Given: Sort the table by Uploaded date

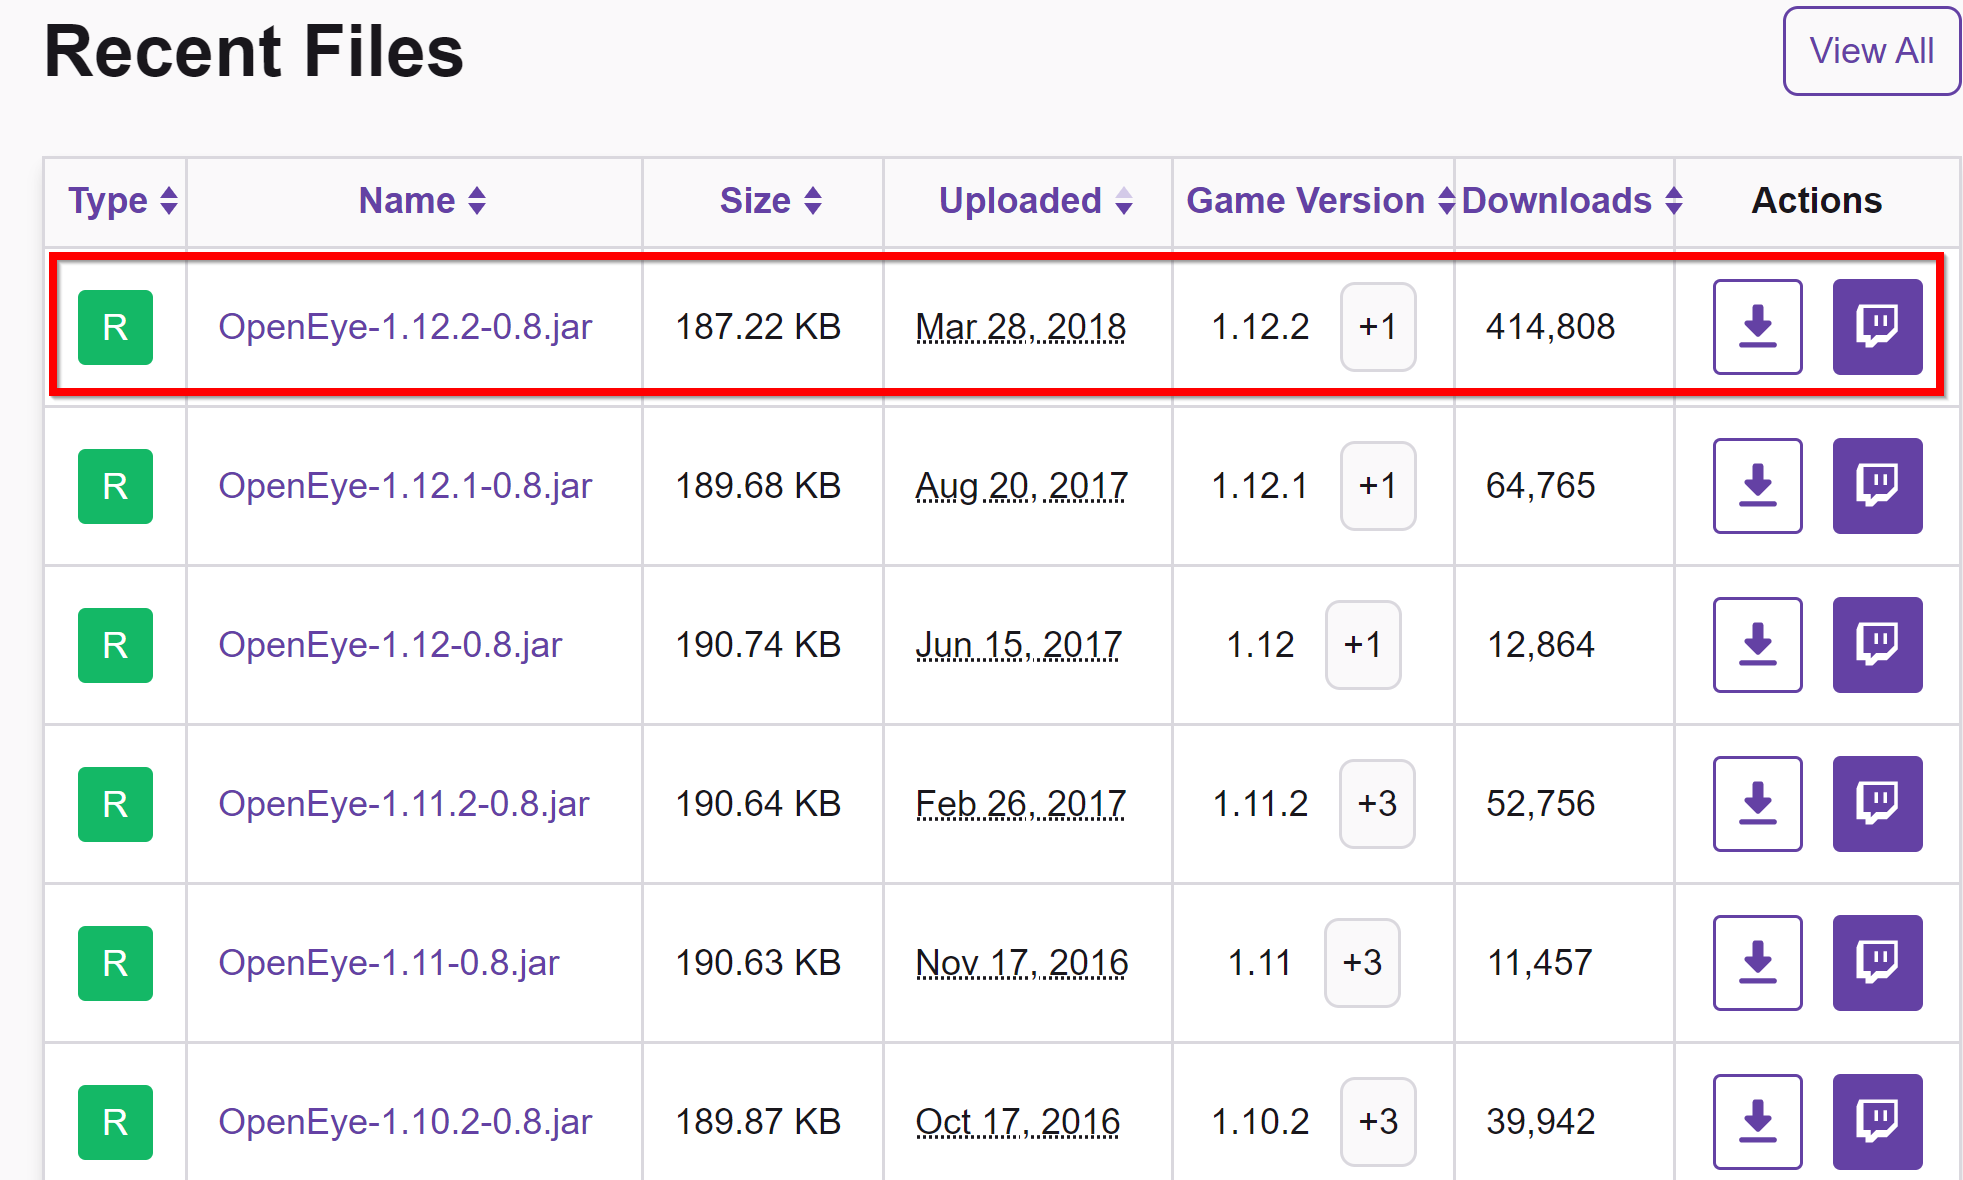Looking at the screenshot, I should 1035,201.
